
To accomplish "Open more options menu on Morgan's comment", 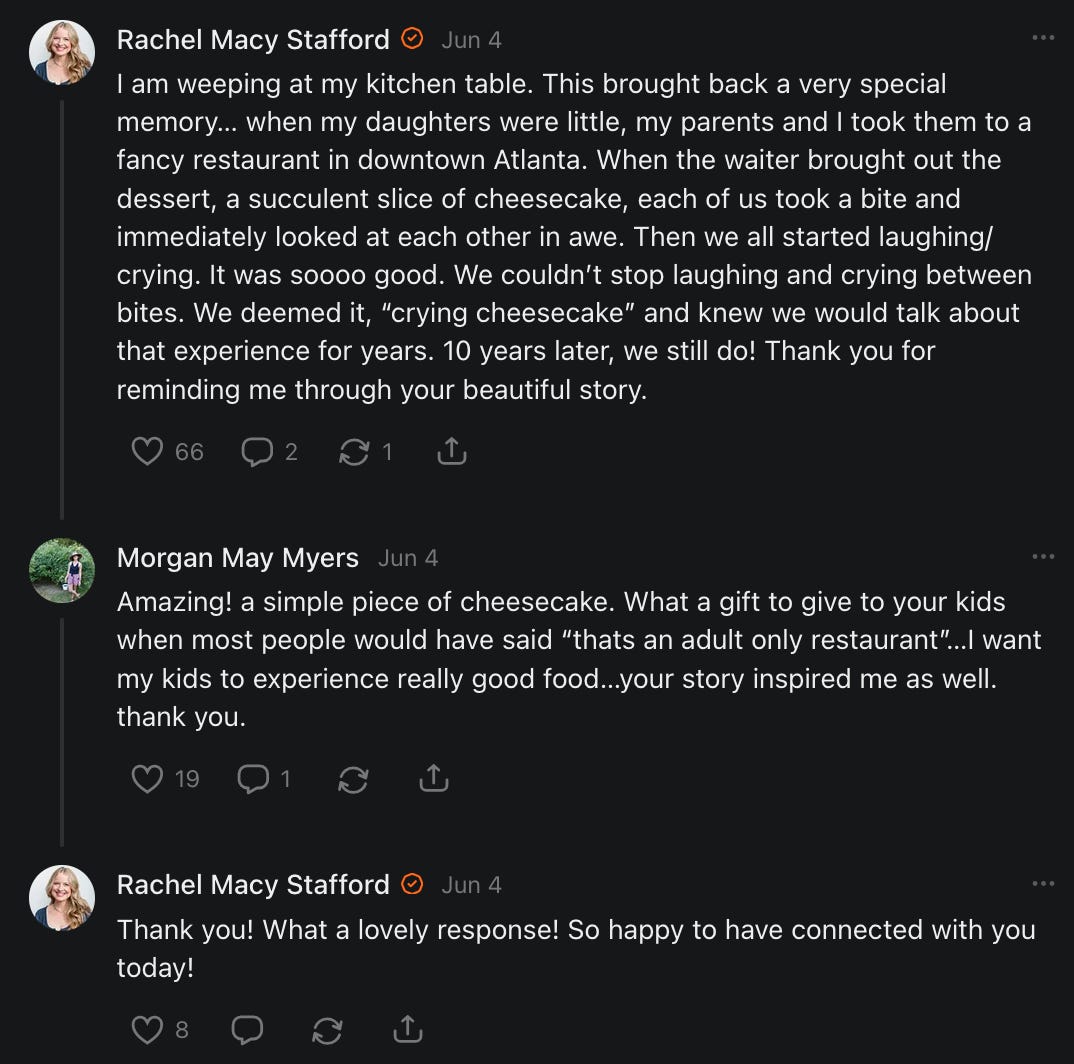I will [1043, 557].
